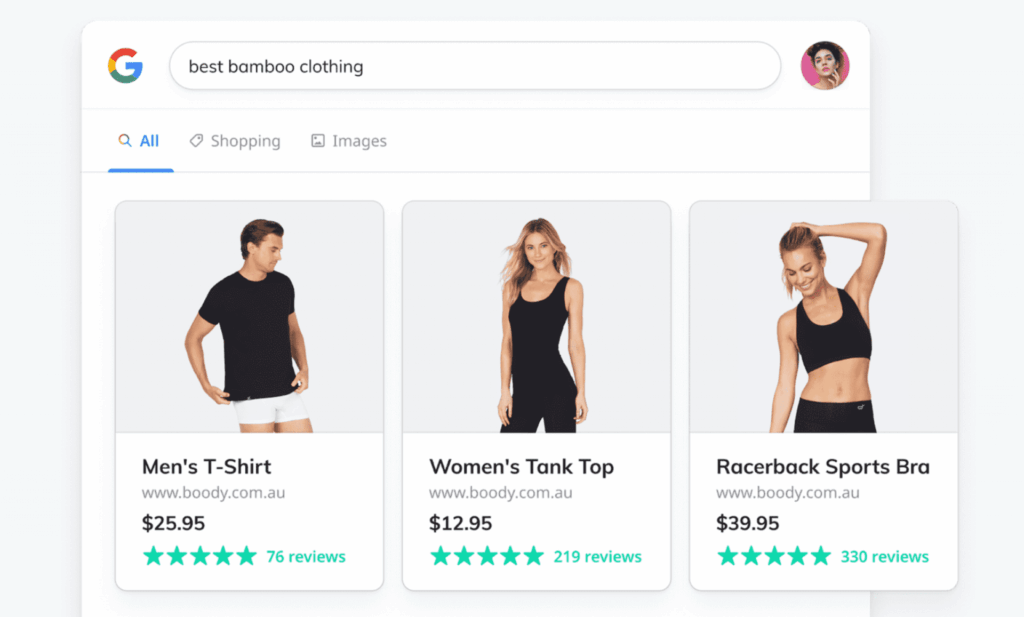This screenshot has width=1024, height=617.
Task: Open the 219 reviews link
Action: [597, 557]
